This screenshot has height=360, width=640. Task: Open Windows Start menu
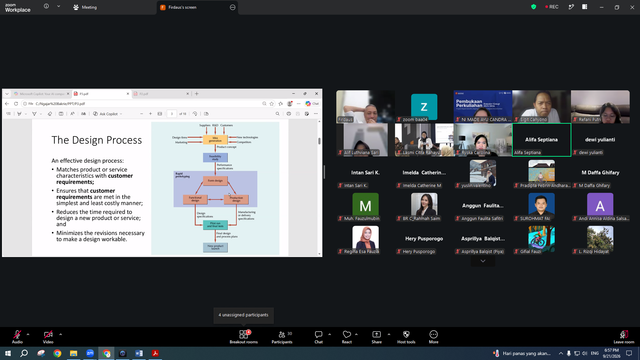pos(7,353)
